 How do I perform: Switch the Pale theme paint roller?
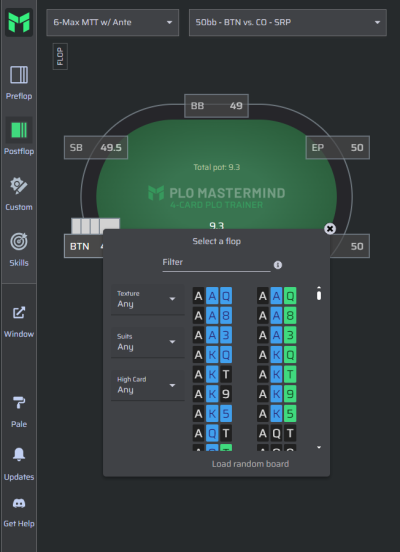tap(19, 412)
